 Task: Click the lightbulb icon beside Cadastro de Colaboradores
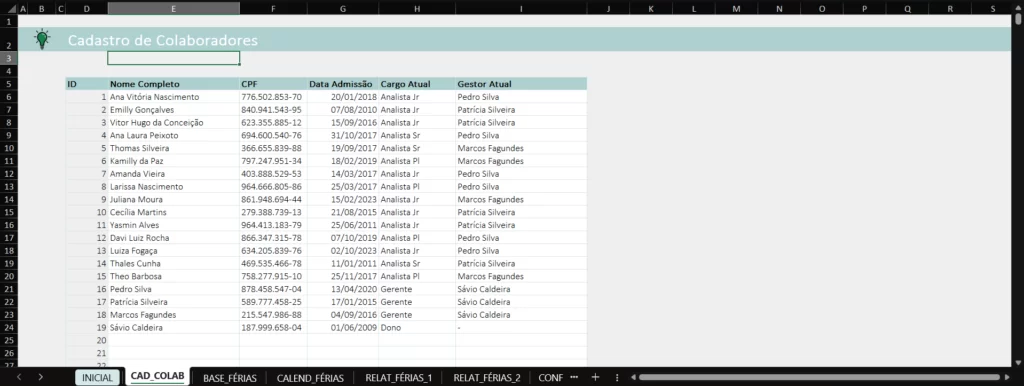[x=42, y=39]
